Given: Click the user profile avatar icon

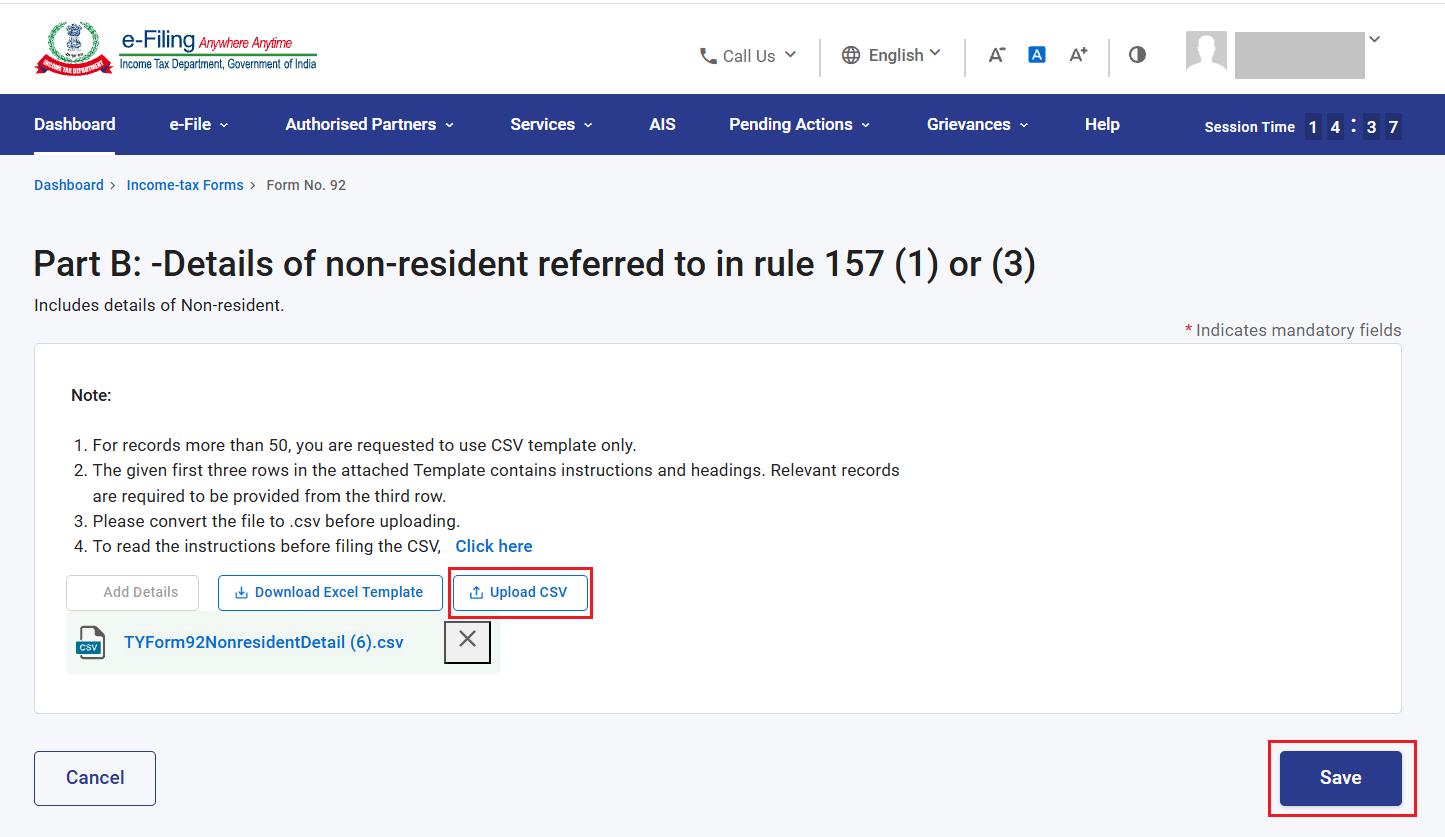Looking at the screenshot, I should pyautogui.click(x=1206, y=51).
